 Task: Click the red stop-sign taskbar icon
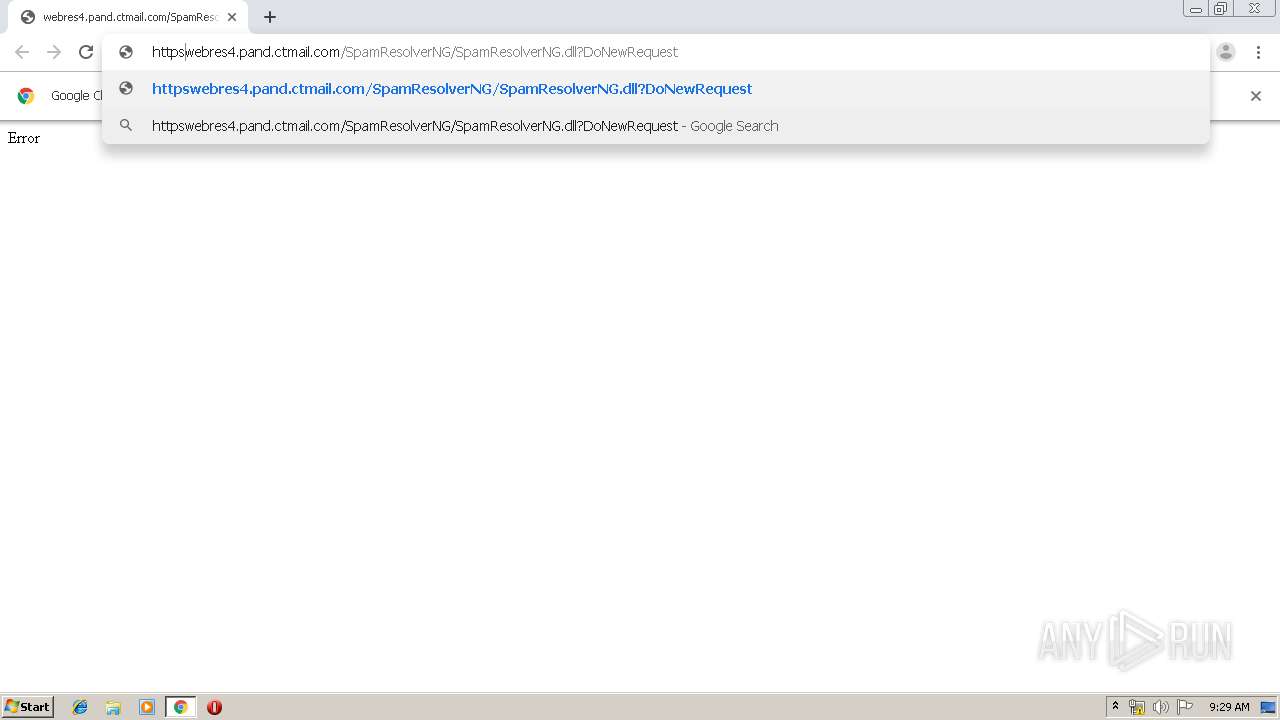[214, 707]
